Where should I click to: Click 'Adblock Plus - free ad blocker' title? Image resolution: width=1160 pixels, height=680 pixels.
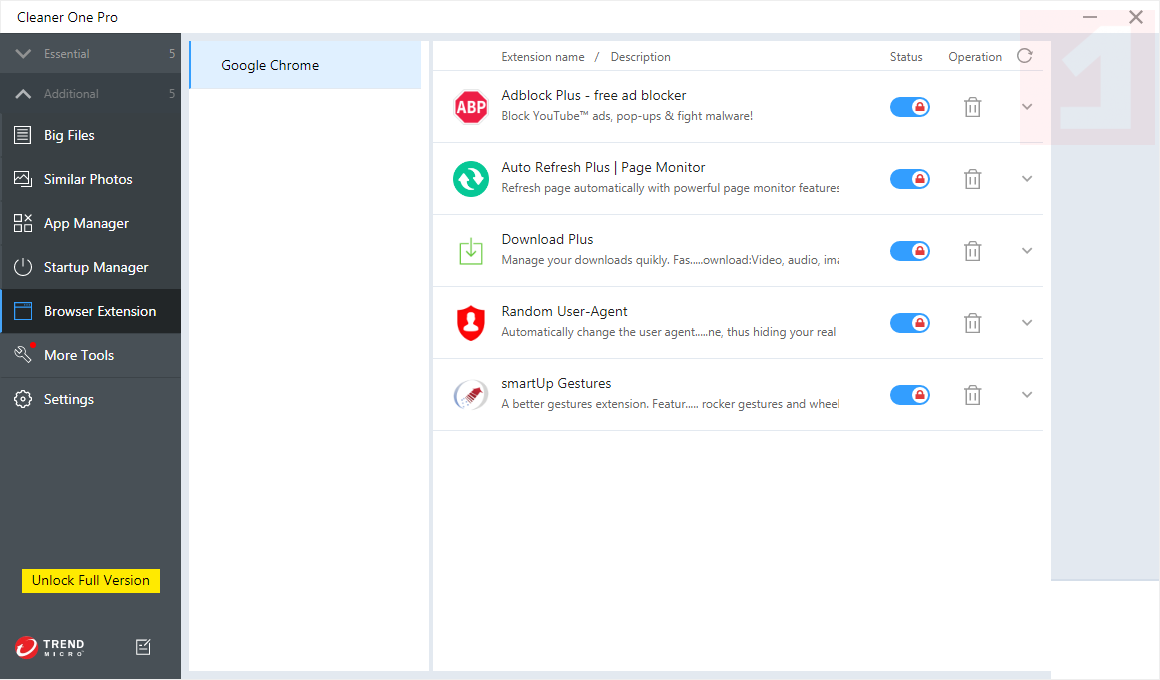[x=593, y=95]
